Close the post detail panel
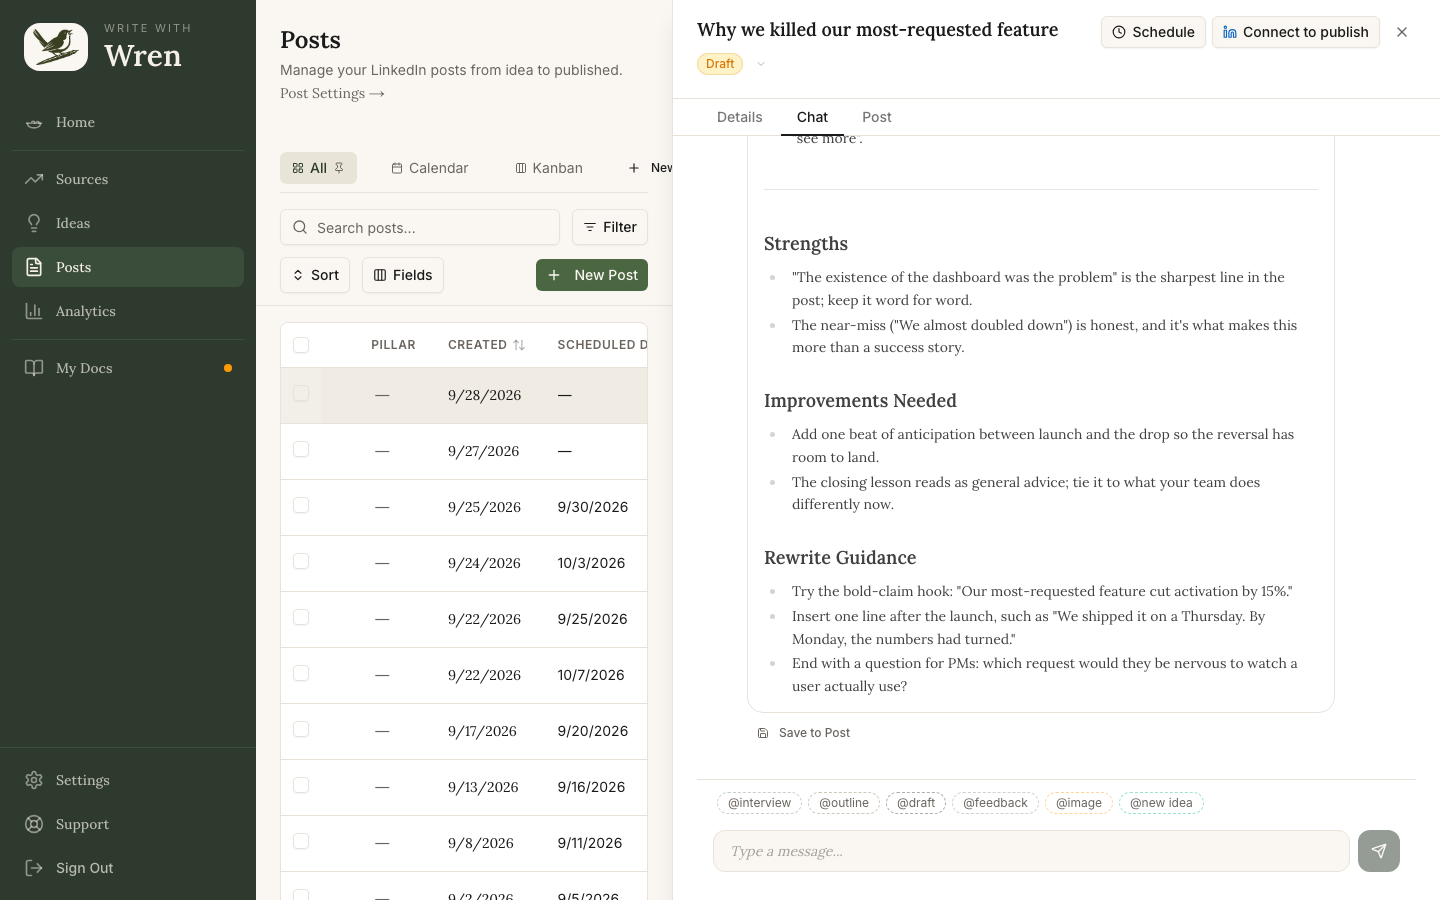The image size is (1440, 900). pyautogui.click(x=1402, y=32)
